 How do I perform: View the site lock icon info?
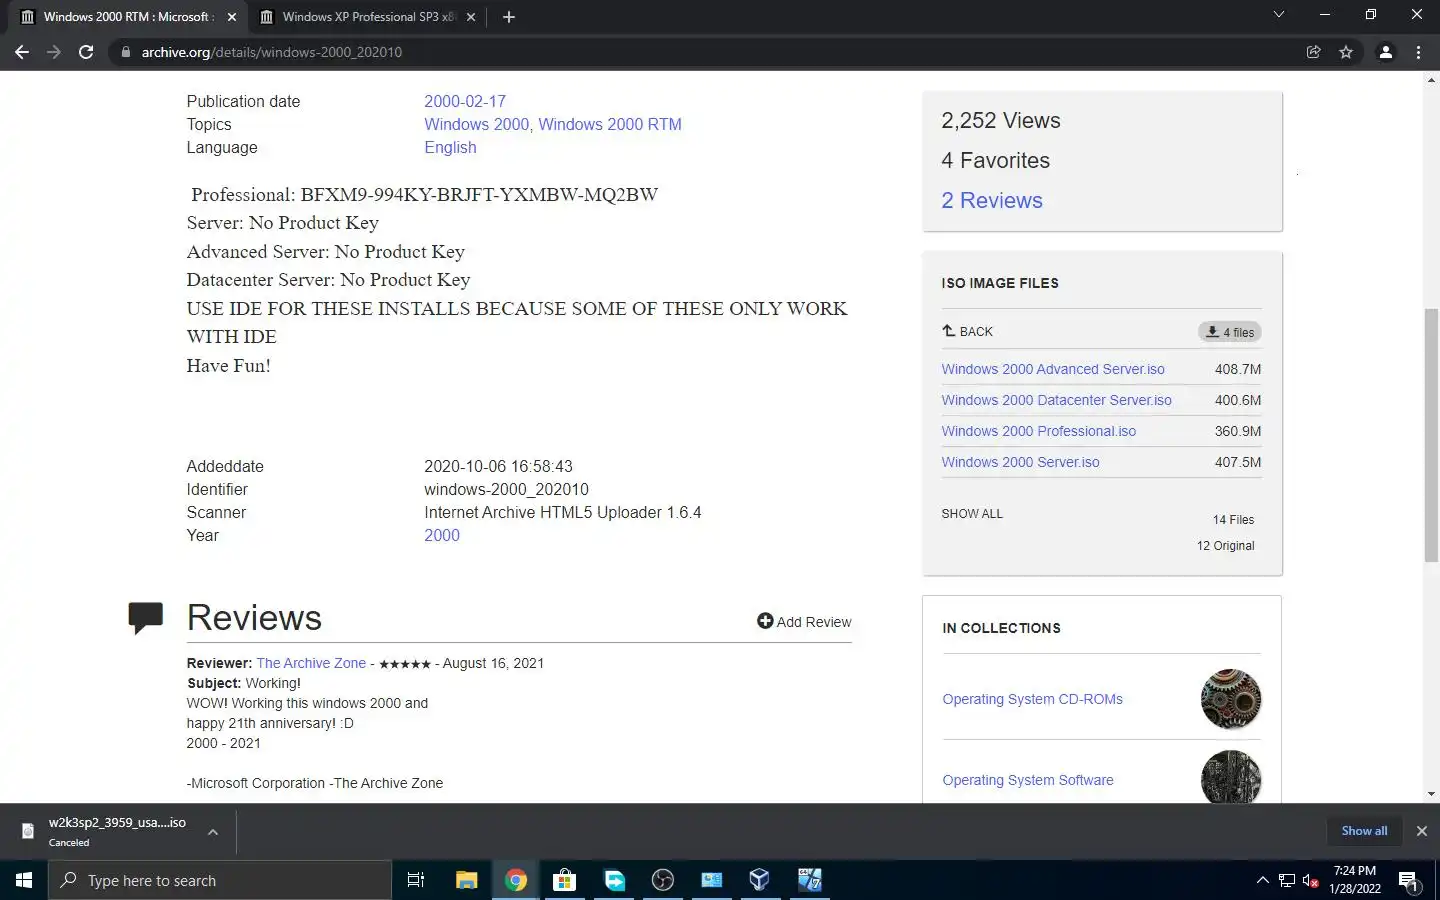(x=125, y=52)
